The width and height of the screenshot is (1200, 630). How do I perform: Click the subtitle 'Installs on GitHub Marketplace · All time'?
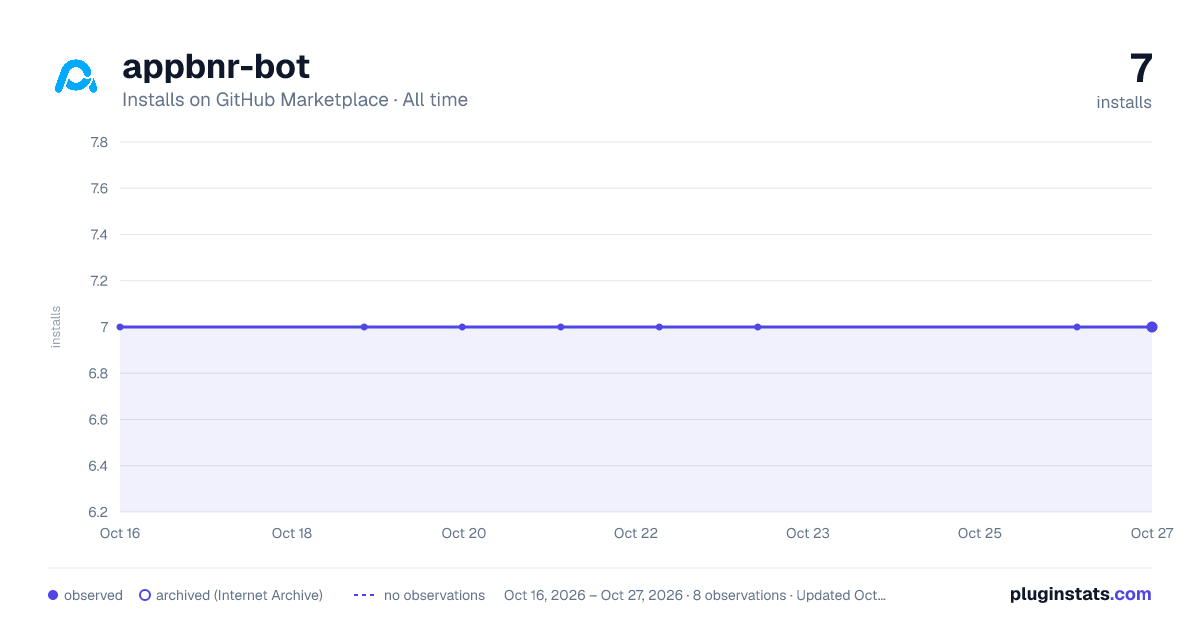pyautogui.click(x=295, y=100)
